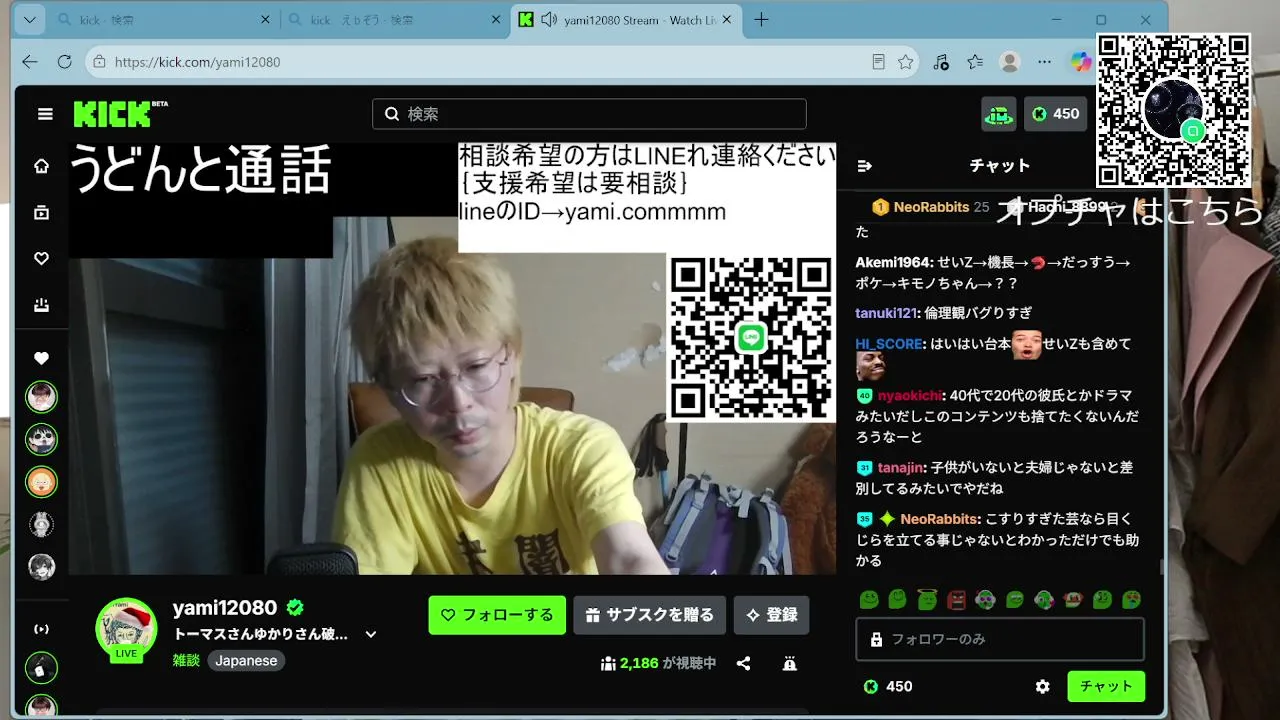This screenshot has width=1280, height=720.
Task: Open first followed channel avatar below filled heart
Action: [x=41, y=397]
